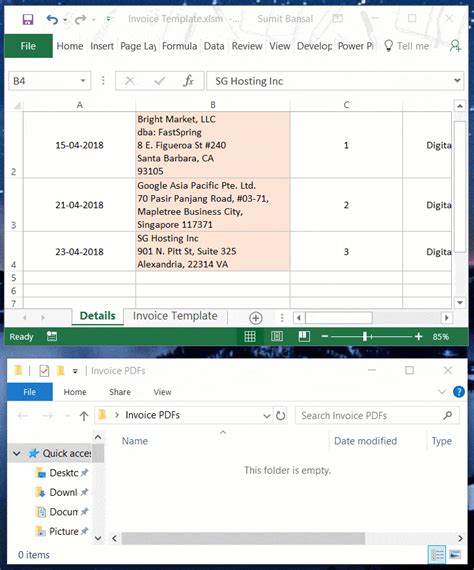Click horizontal scroll right arrow in Excel
This screenshot has width=474, height=570.
point(446,318)
